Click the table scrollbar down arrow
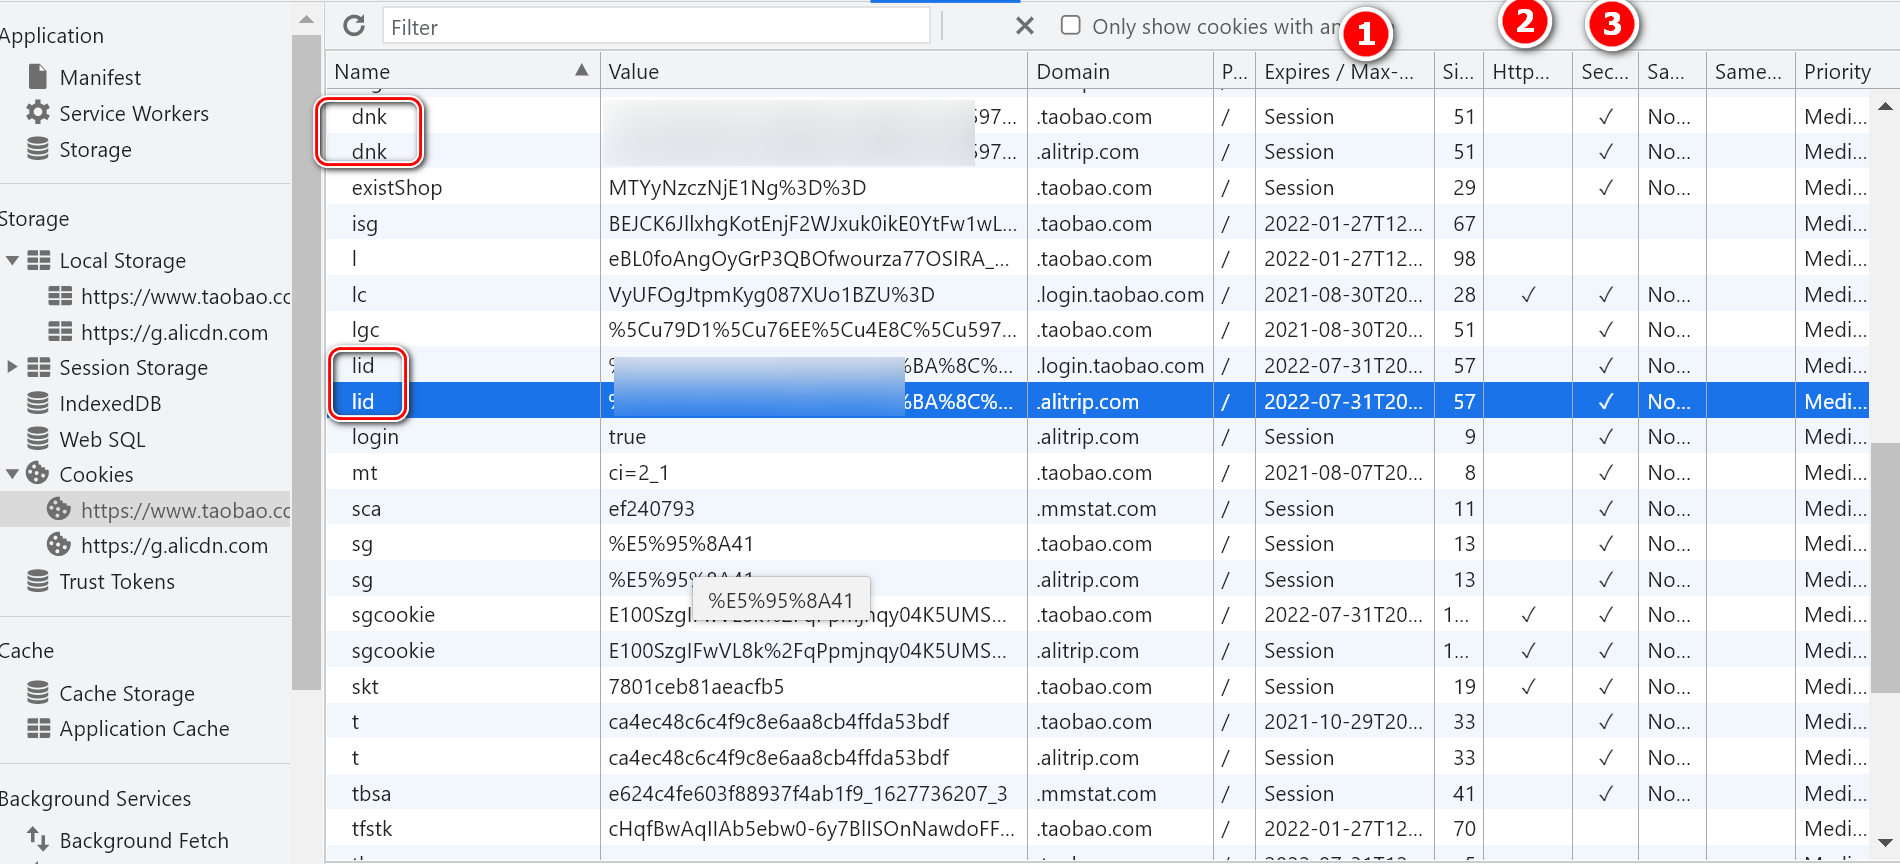Image resolution: width=1900 pixels, height=864 pixels. point(1885,842)
